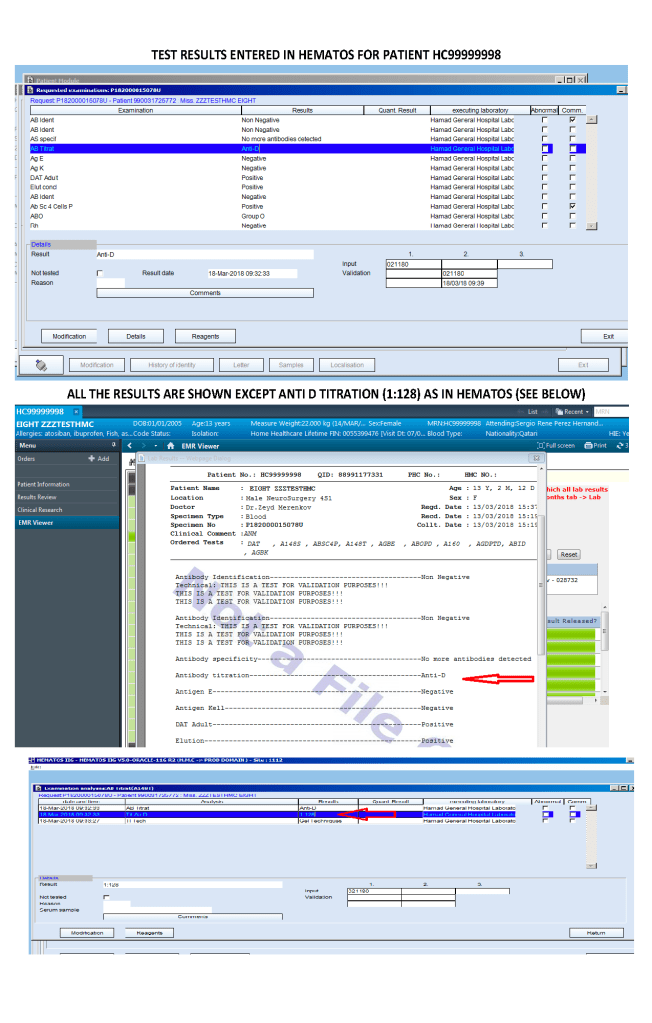Image resolution: width=652 pixels, height=1023 pixels.
Task: Toggle Not tested checkbox in the Anti-D details panel
Action: tap(100, 273)
